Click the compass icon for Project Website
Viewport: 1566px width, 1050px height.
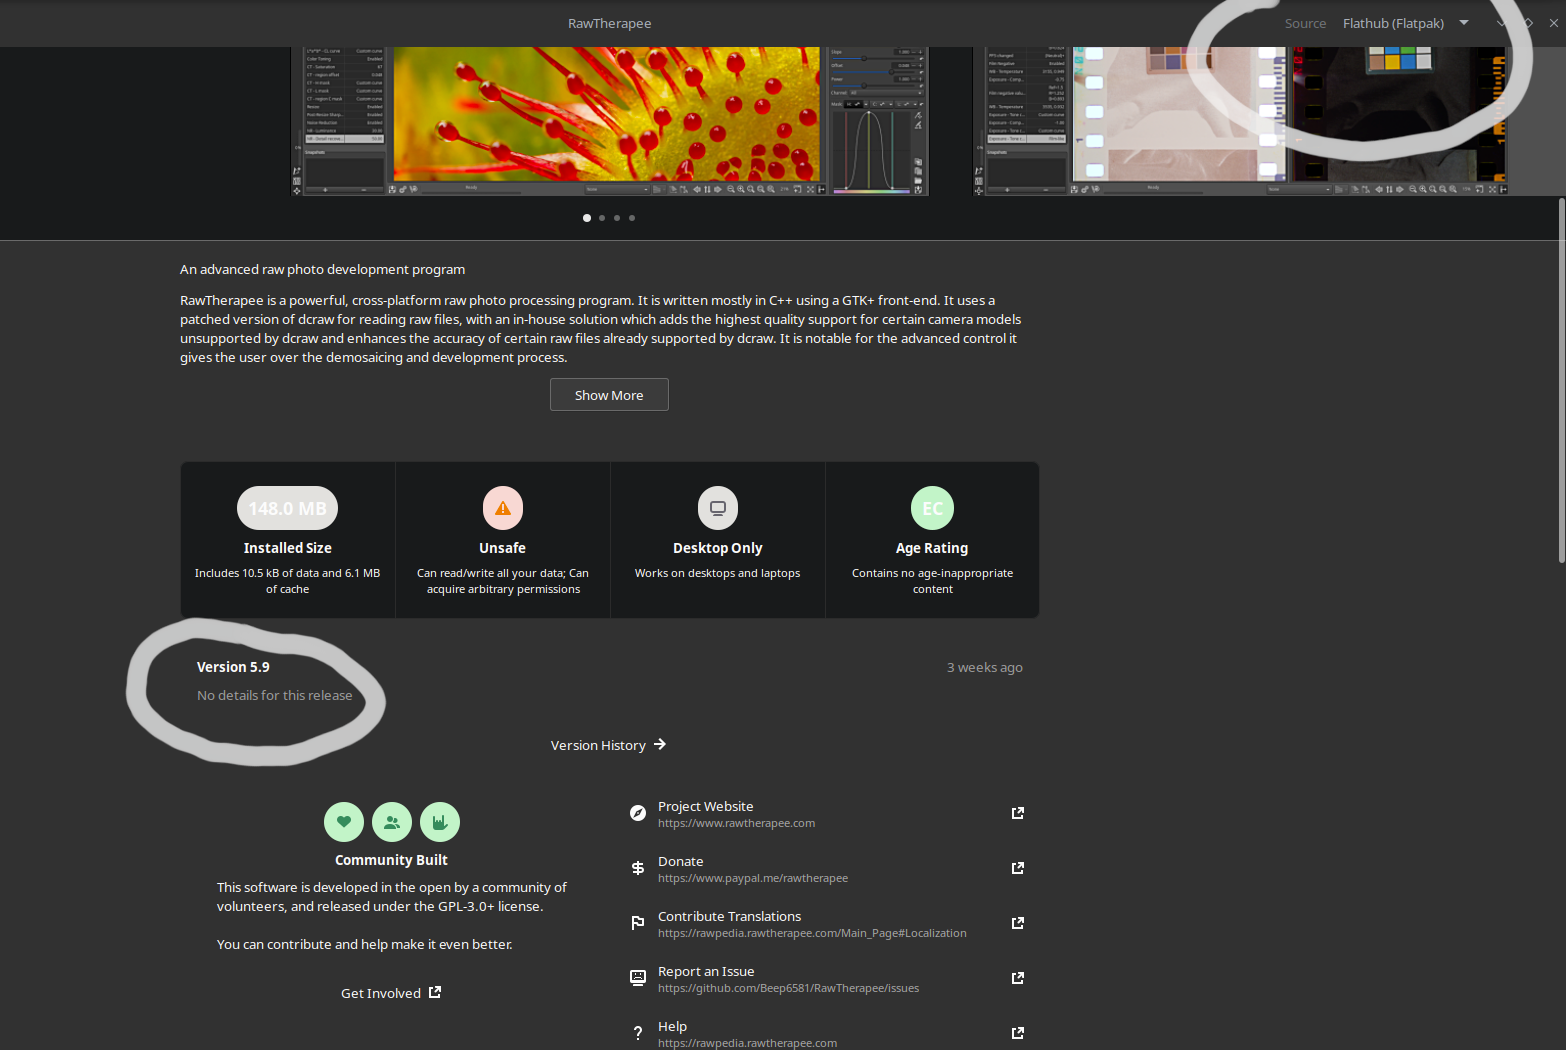638,813
